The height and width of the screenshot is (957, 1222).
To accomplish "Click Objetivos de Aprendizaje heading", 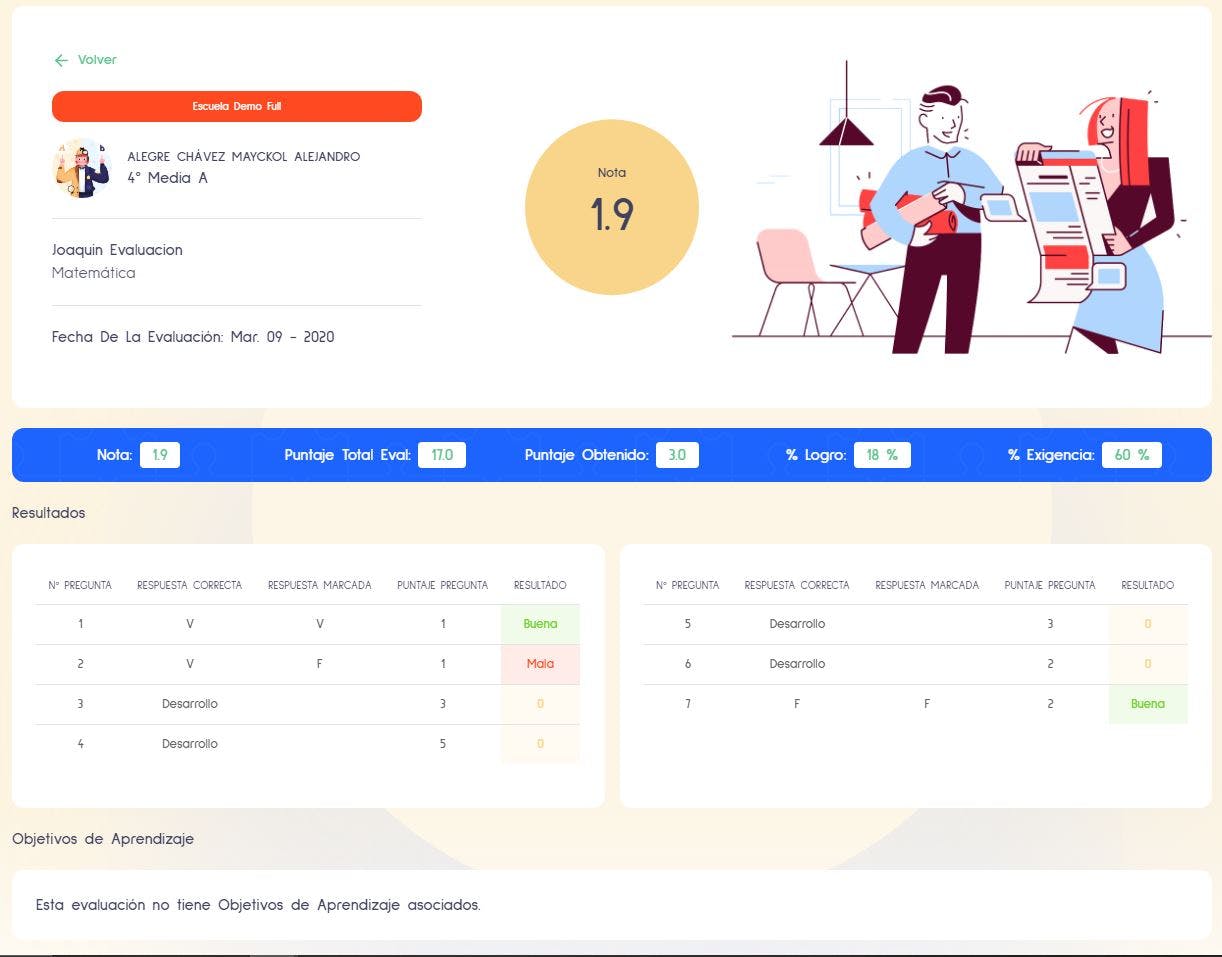I will [103, 839].
